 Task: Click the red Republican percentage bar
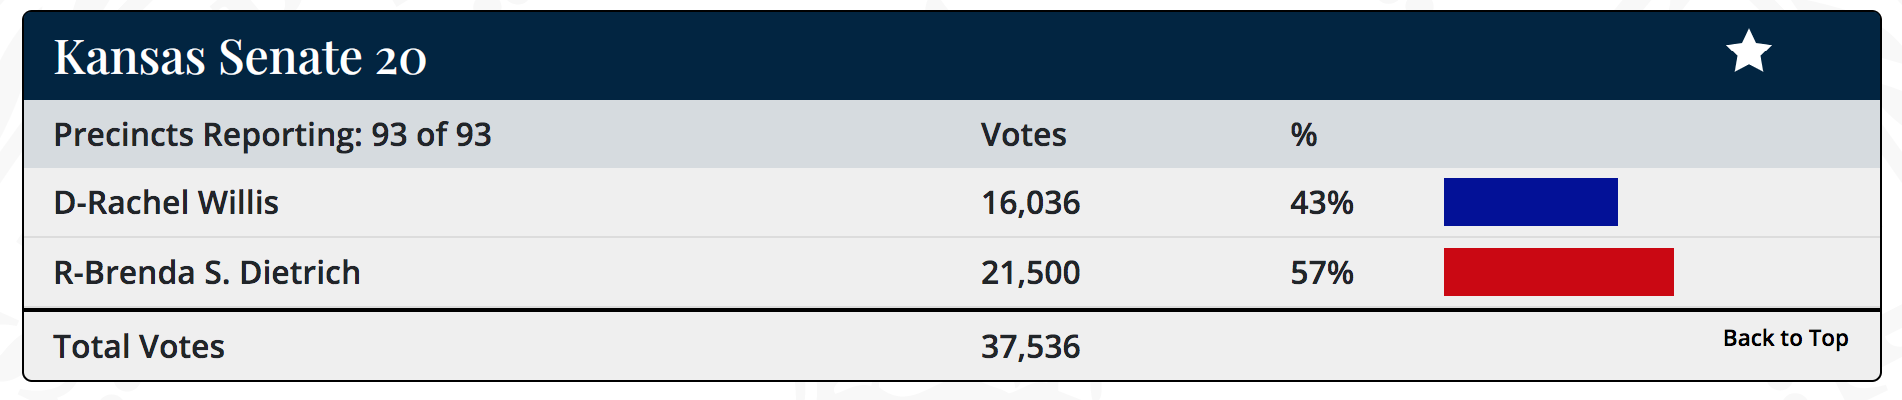click(x=1558, y=272)
